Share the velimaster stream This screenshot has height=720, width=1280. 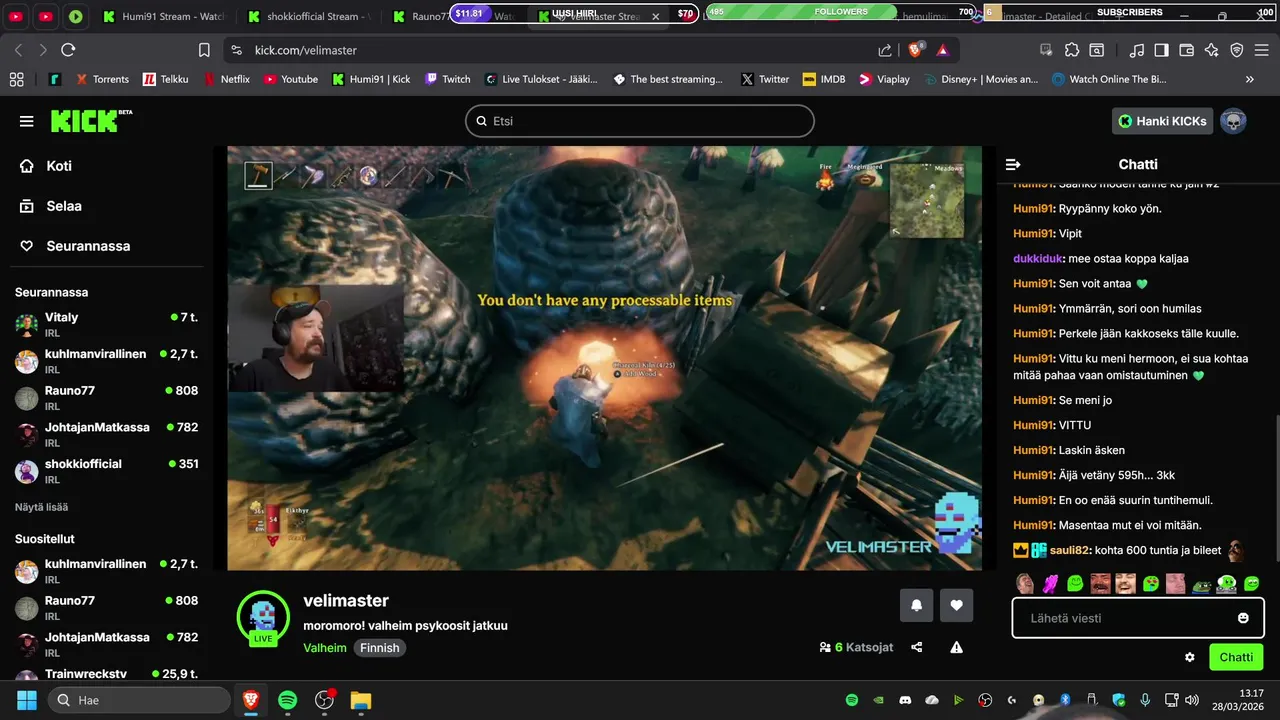click(x=917, y=647)
